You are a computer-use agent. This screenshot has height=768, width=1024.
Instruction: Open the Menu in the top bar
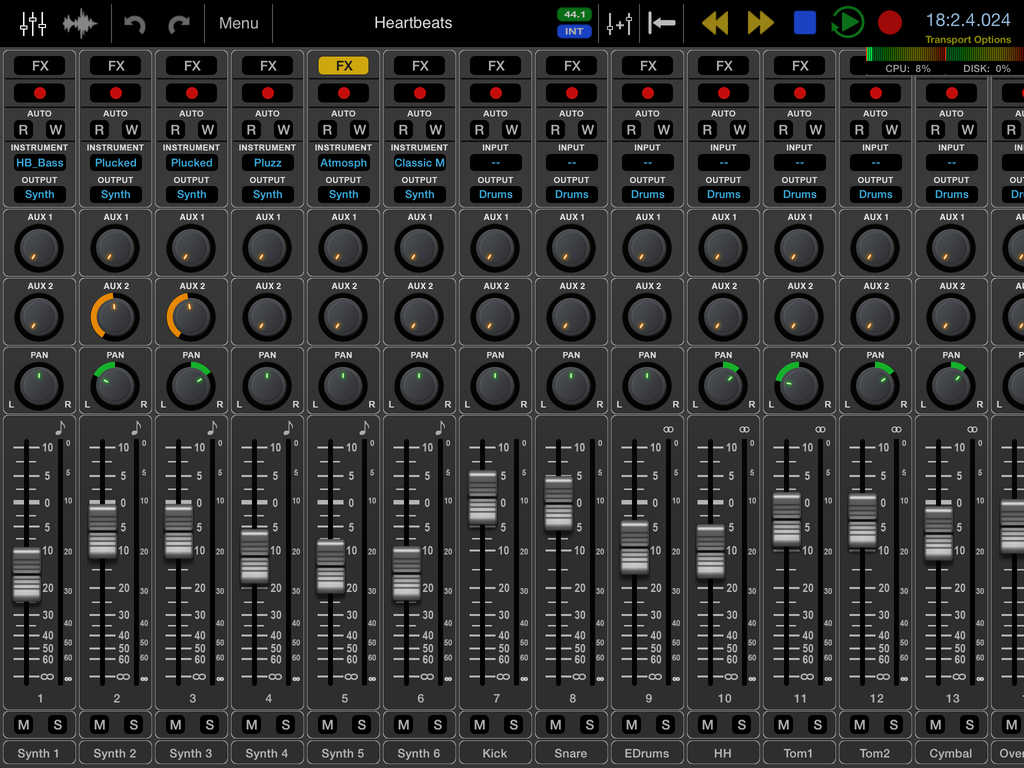[x=238, y=23]
